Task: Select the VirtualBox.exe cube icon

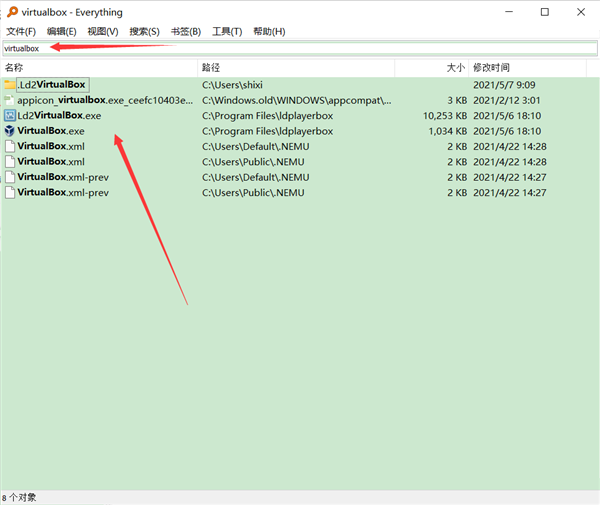Action: [x=10, y=131]
